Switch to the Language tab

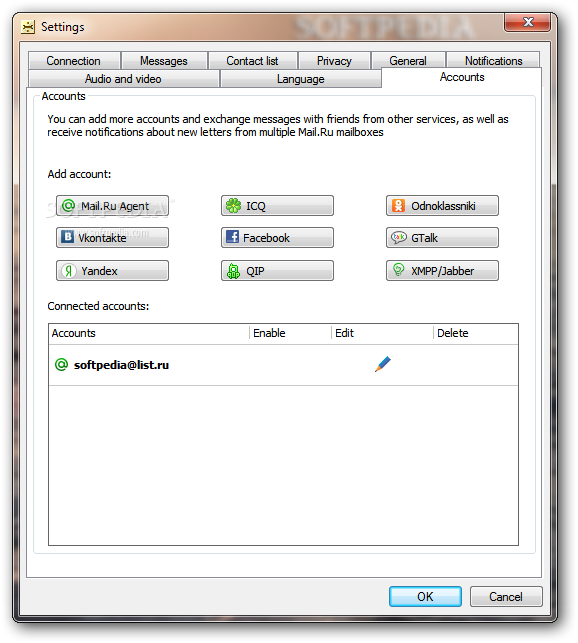[x=301, y=79]
